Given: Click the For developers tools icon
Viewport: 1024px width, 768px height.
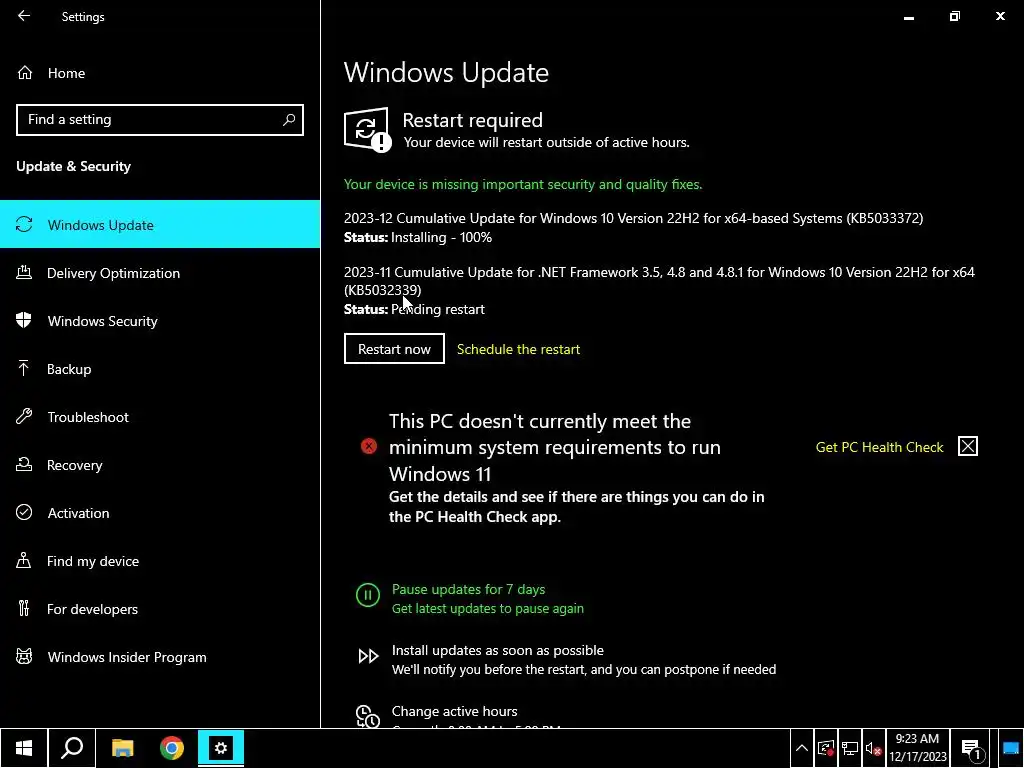Looking at the screenshot, I should 24,609.
